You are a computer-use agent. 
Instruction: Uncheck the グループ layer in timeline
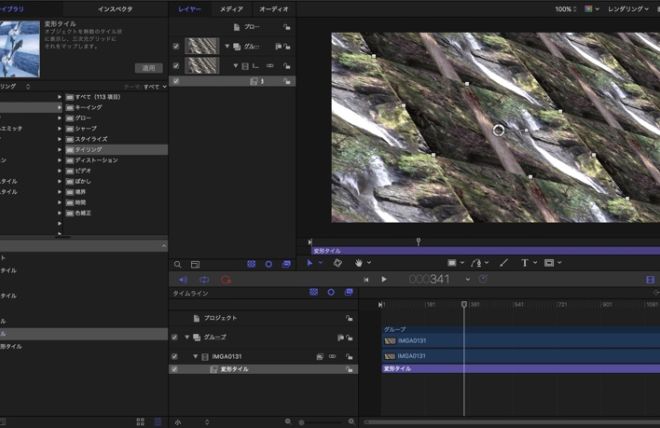point(175,338)
